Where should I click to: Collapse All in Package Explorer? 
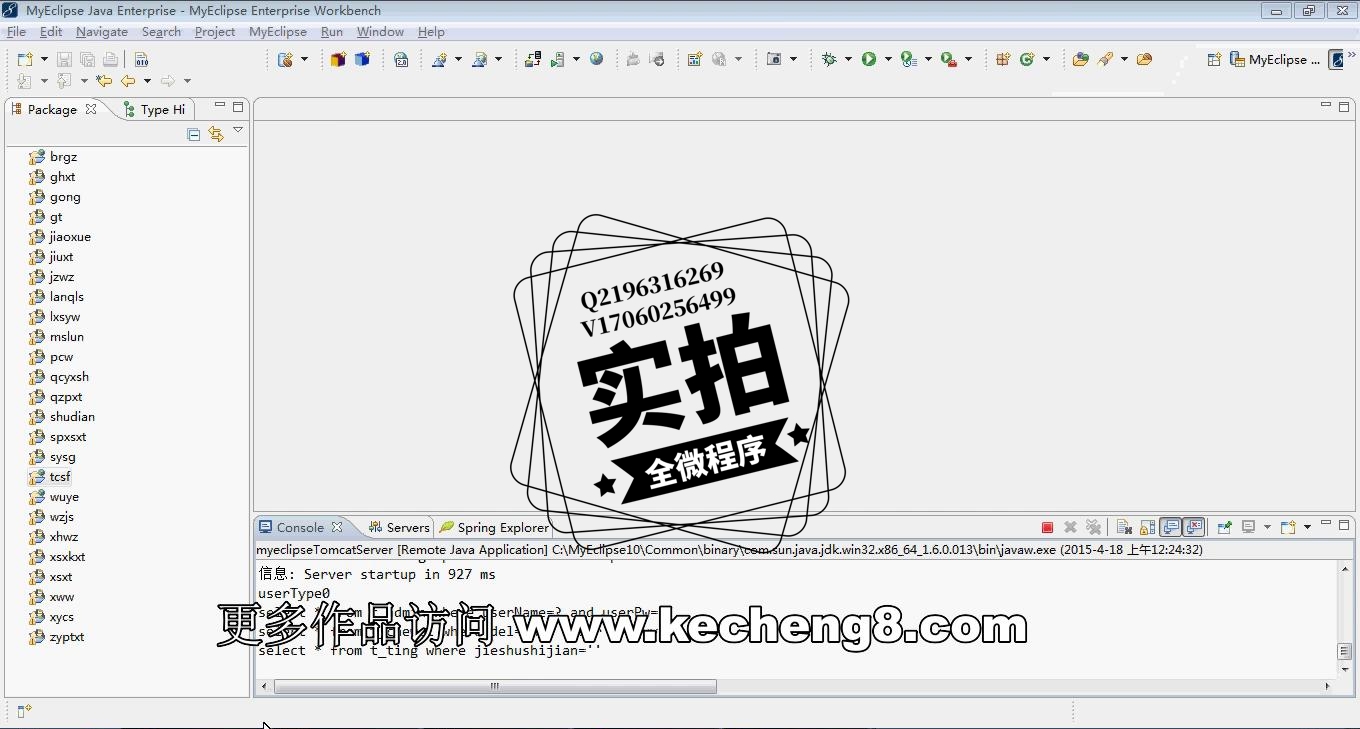point(194,134)
